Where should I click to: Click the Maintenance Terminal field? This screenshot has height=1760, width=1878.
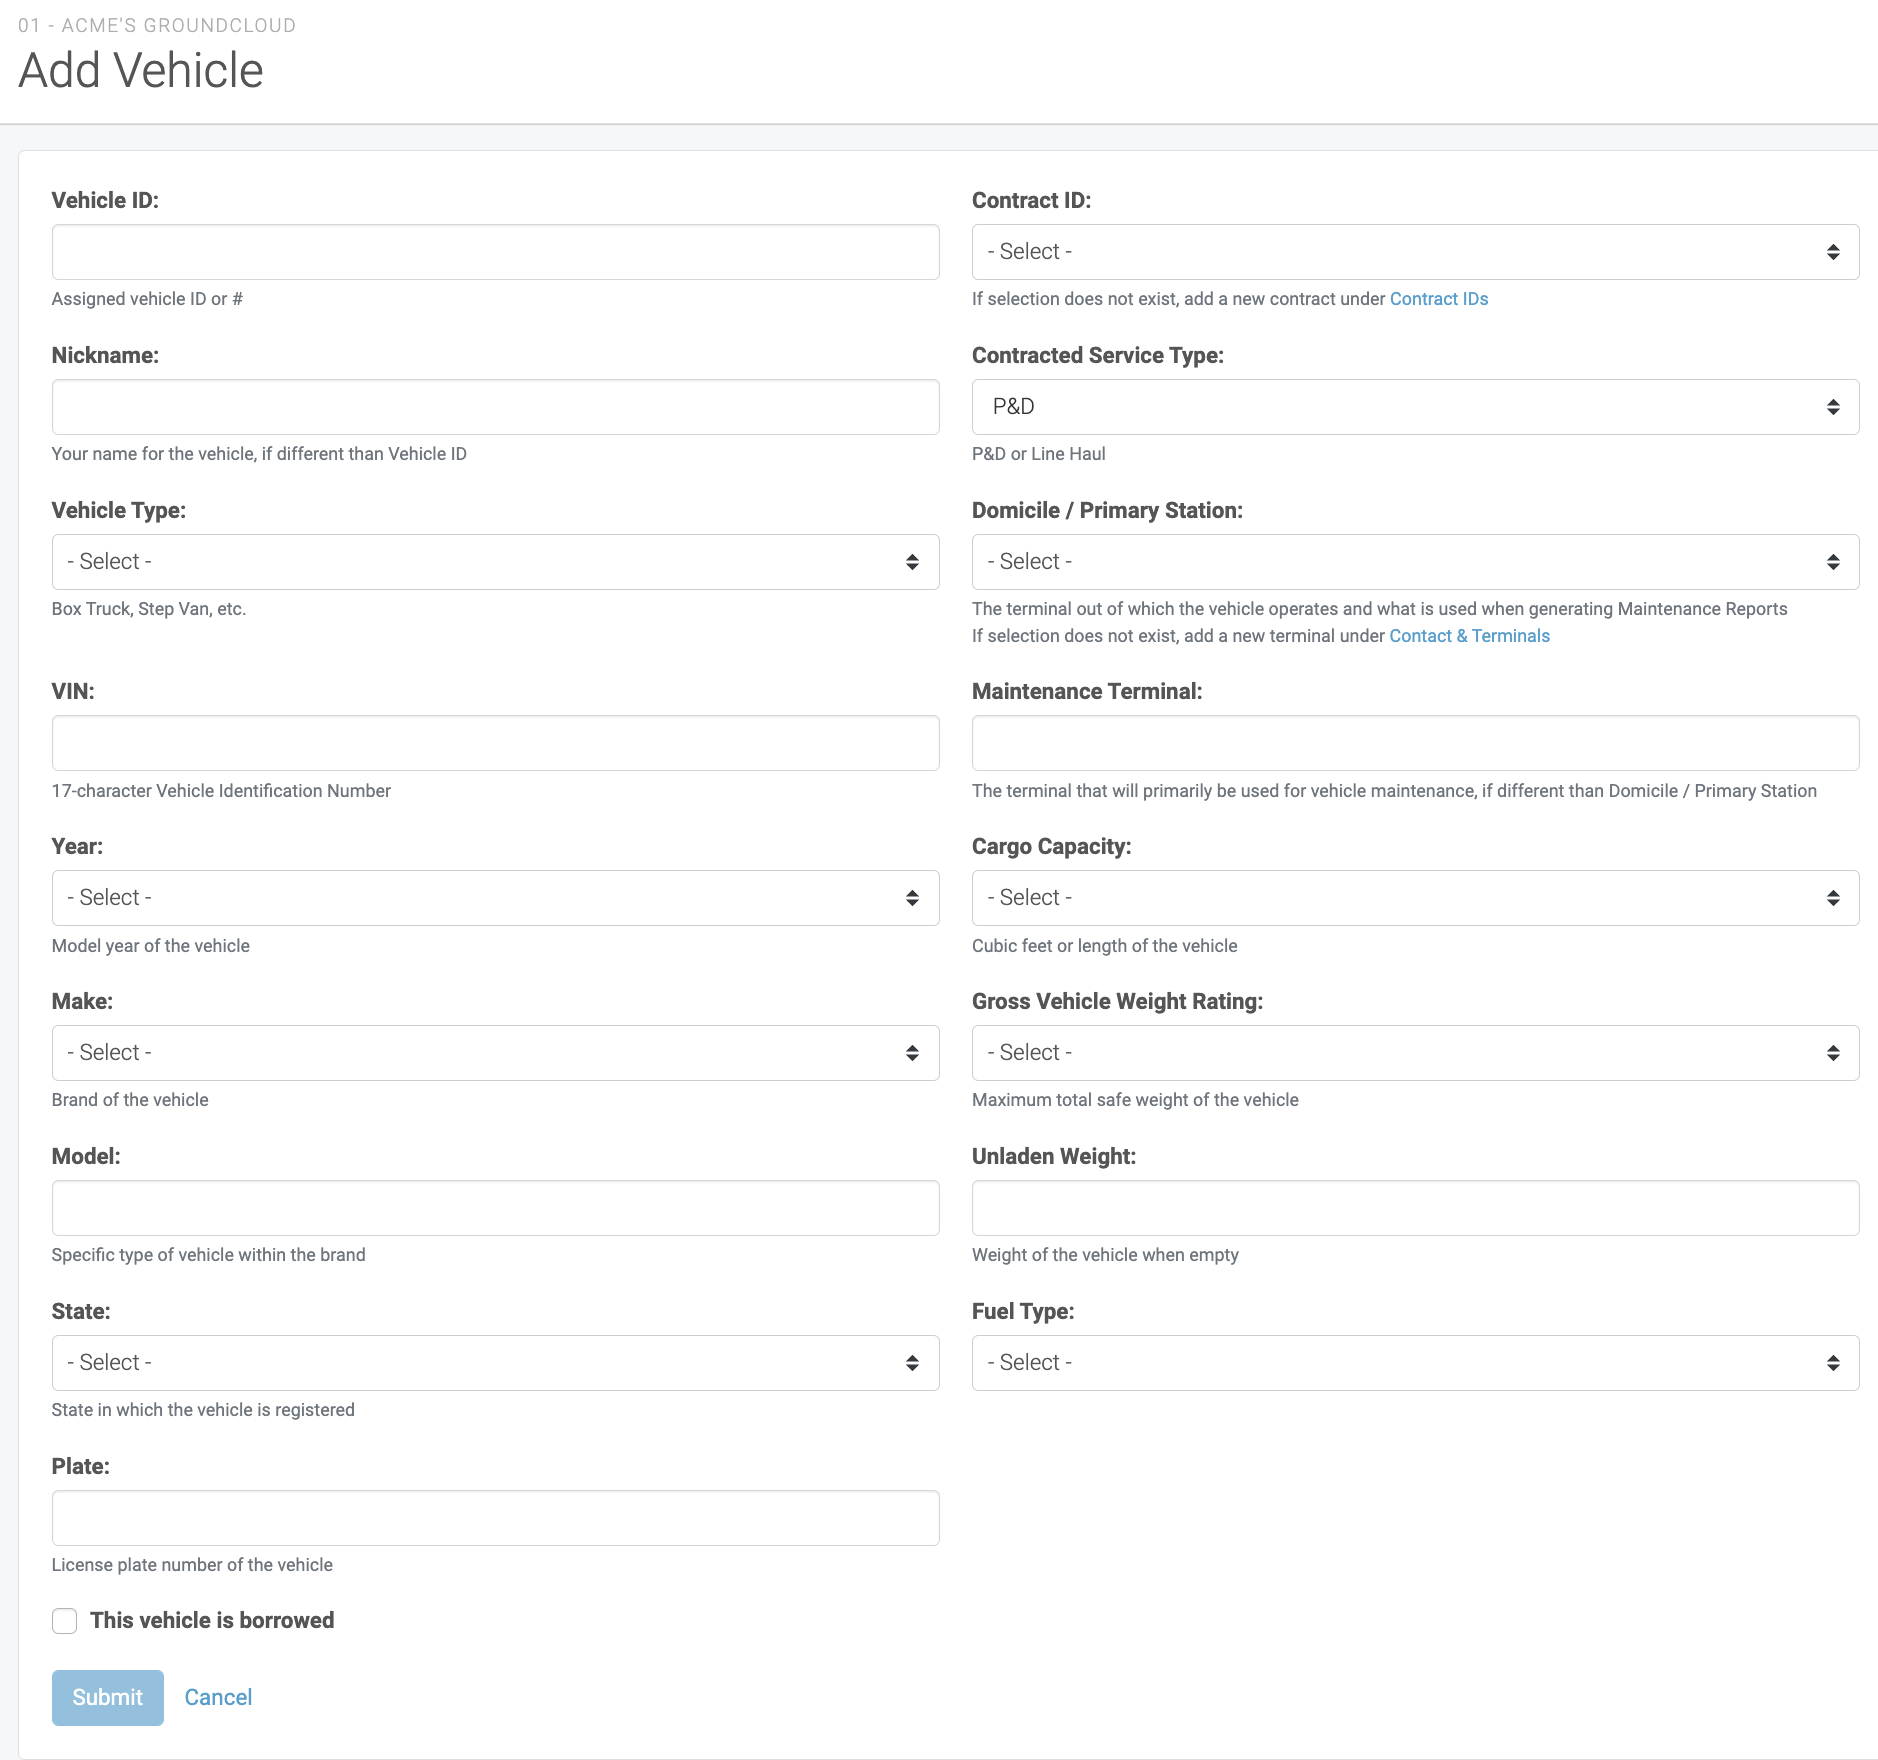[1414, 743]
